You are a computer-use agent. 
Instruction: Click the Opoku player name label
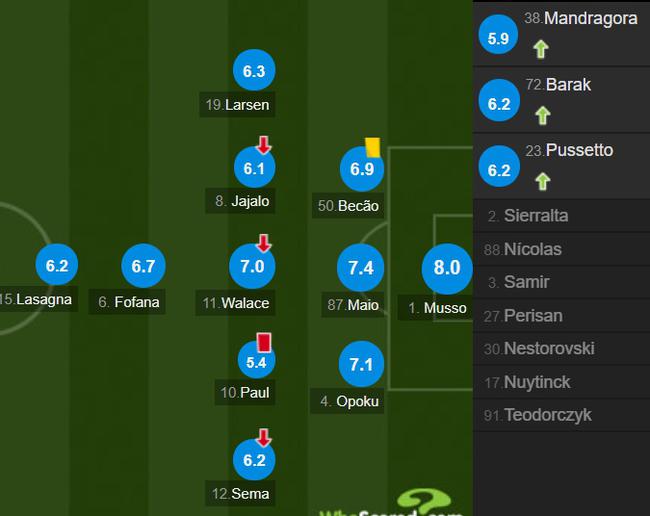pyautogui.click(x=347, y=401)
